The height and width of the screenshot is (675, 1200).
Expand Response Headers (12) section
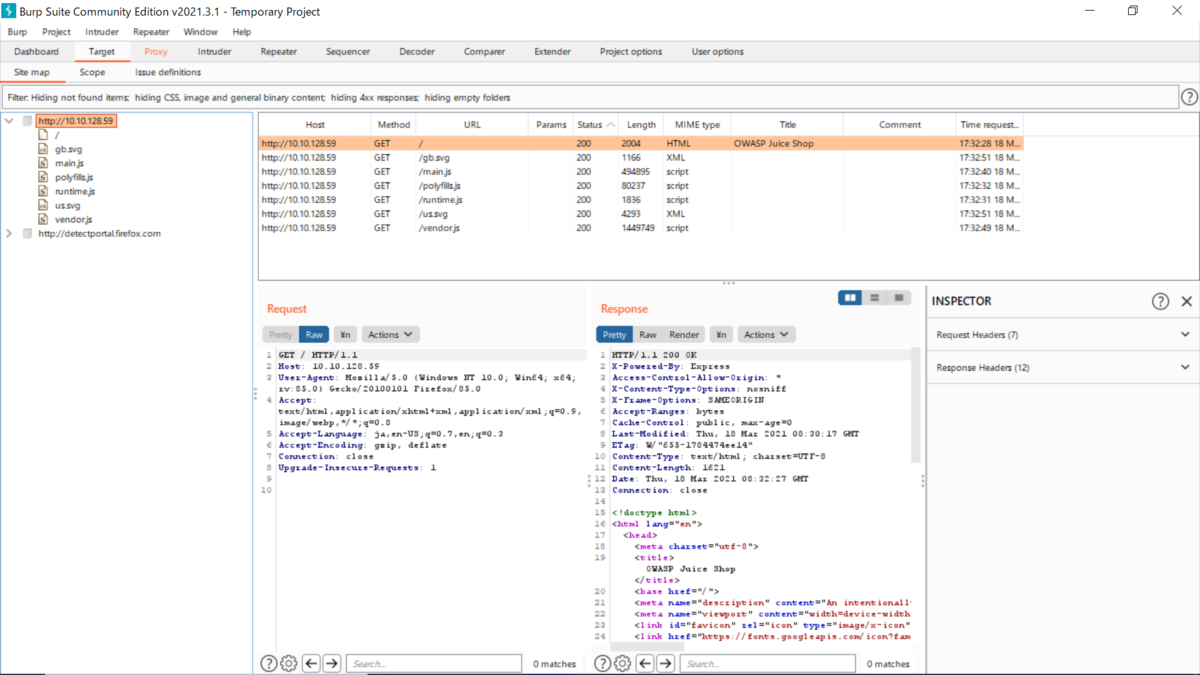coord(1063,368)
